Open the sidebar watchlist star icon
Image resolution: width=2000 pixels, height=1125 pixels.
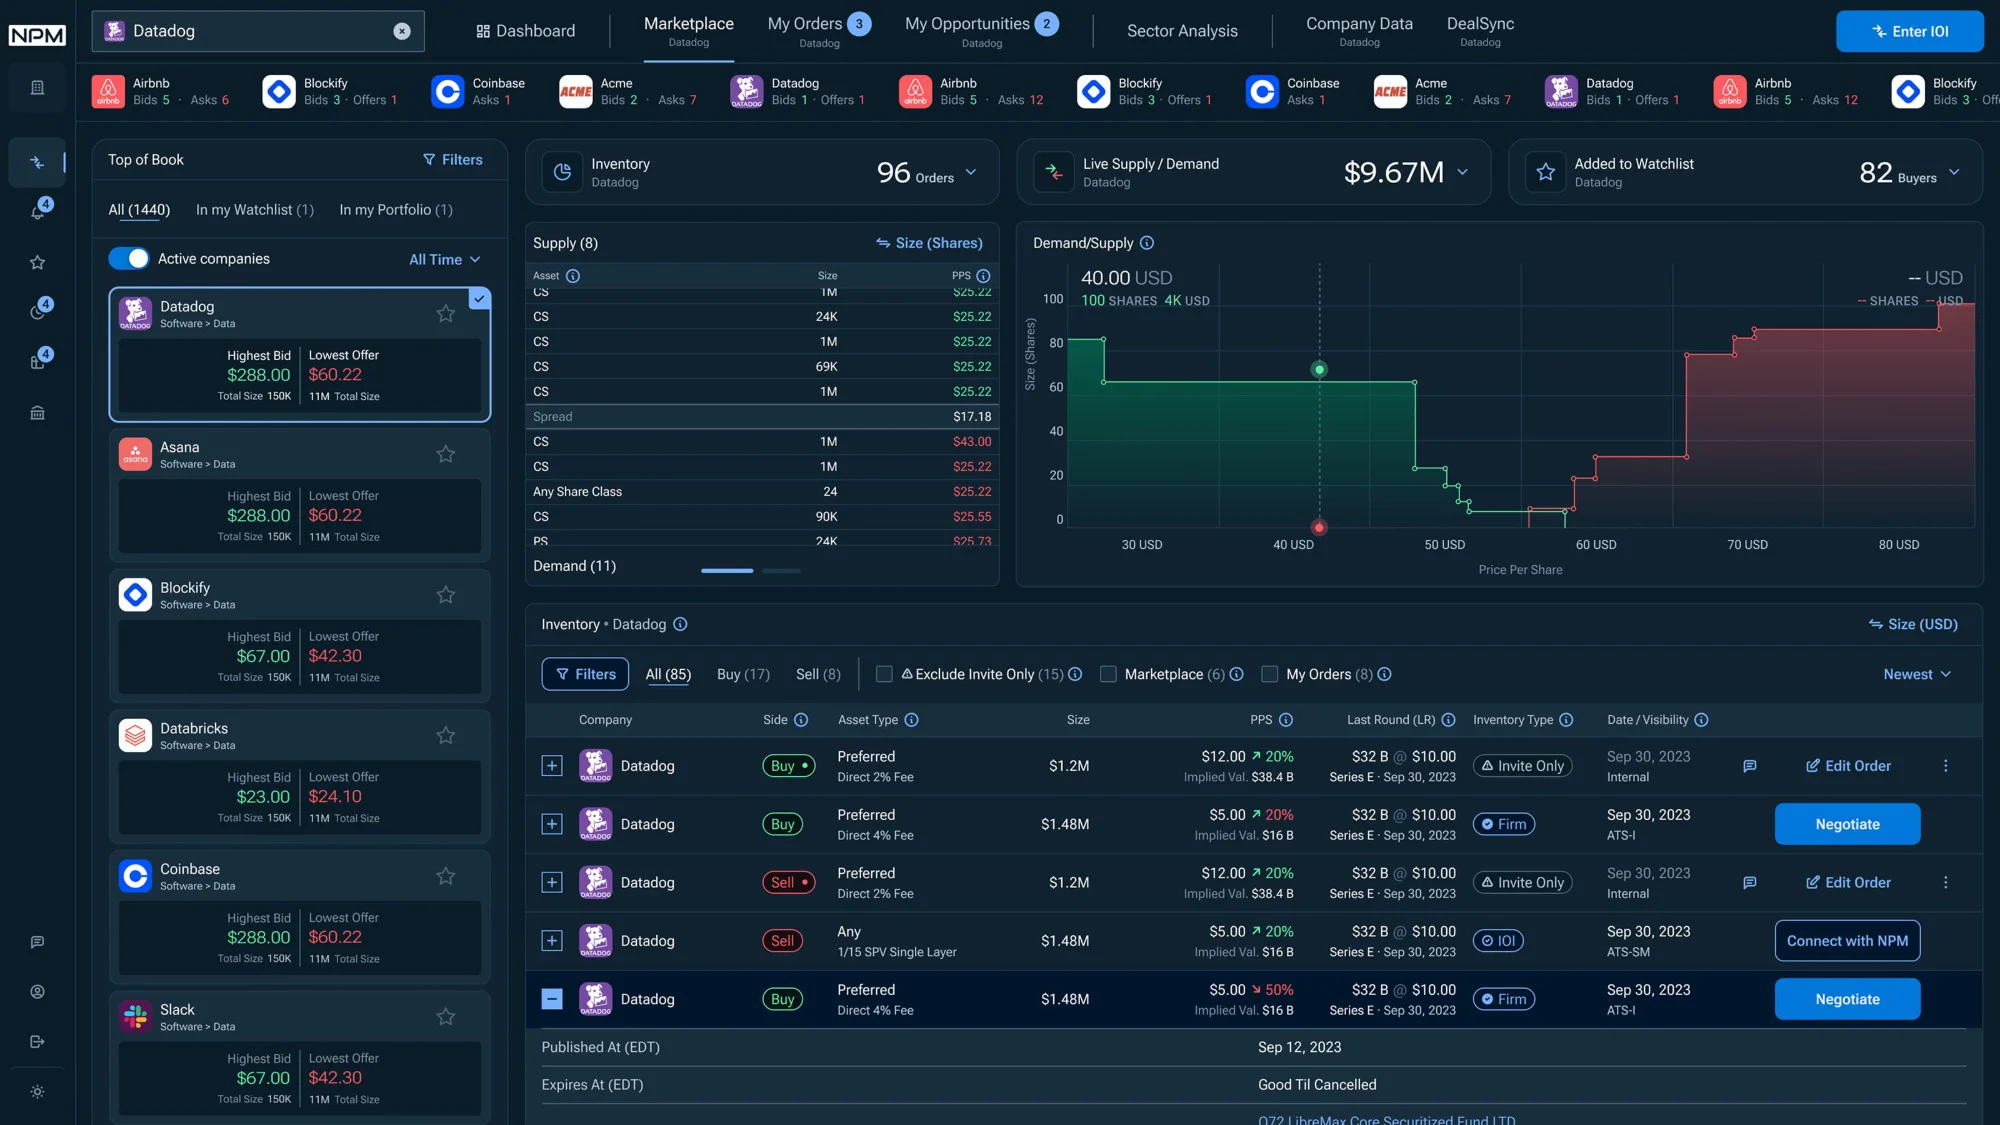click(x=37, y=262)
